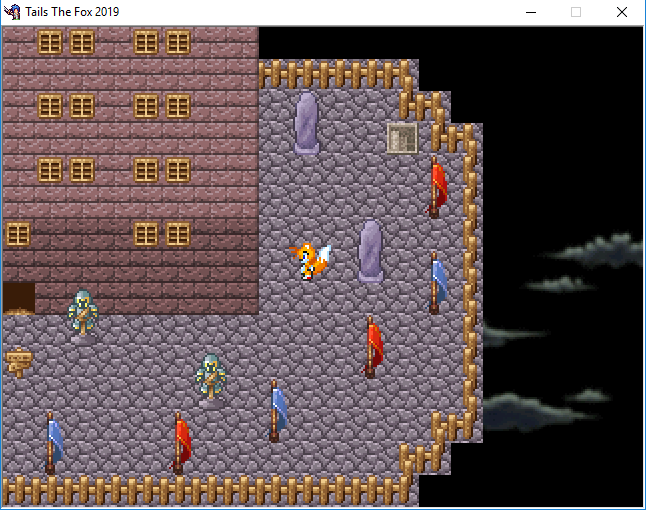The height and width of the screenshot is (510, 646).
Task: Click the wooden signpost
Action: pos(19,363)
